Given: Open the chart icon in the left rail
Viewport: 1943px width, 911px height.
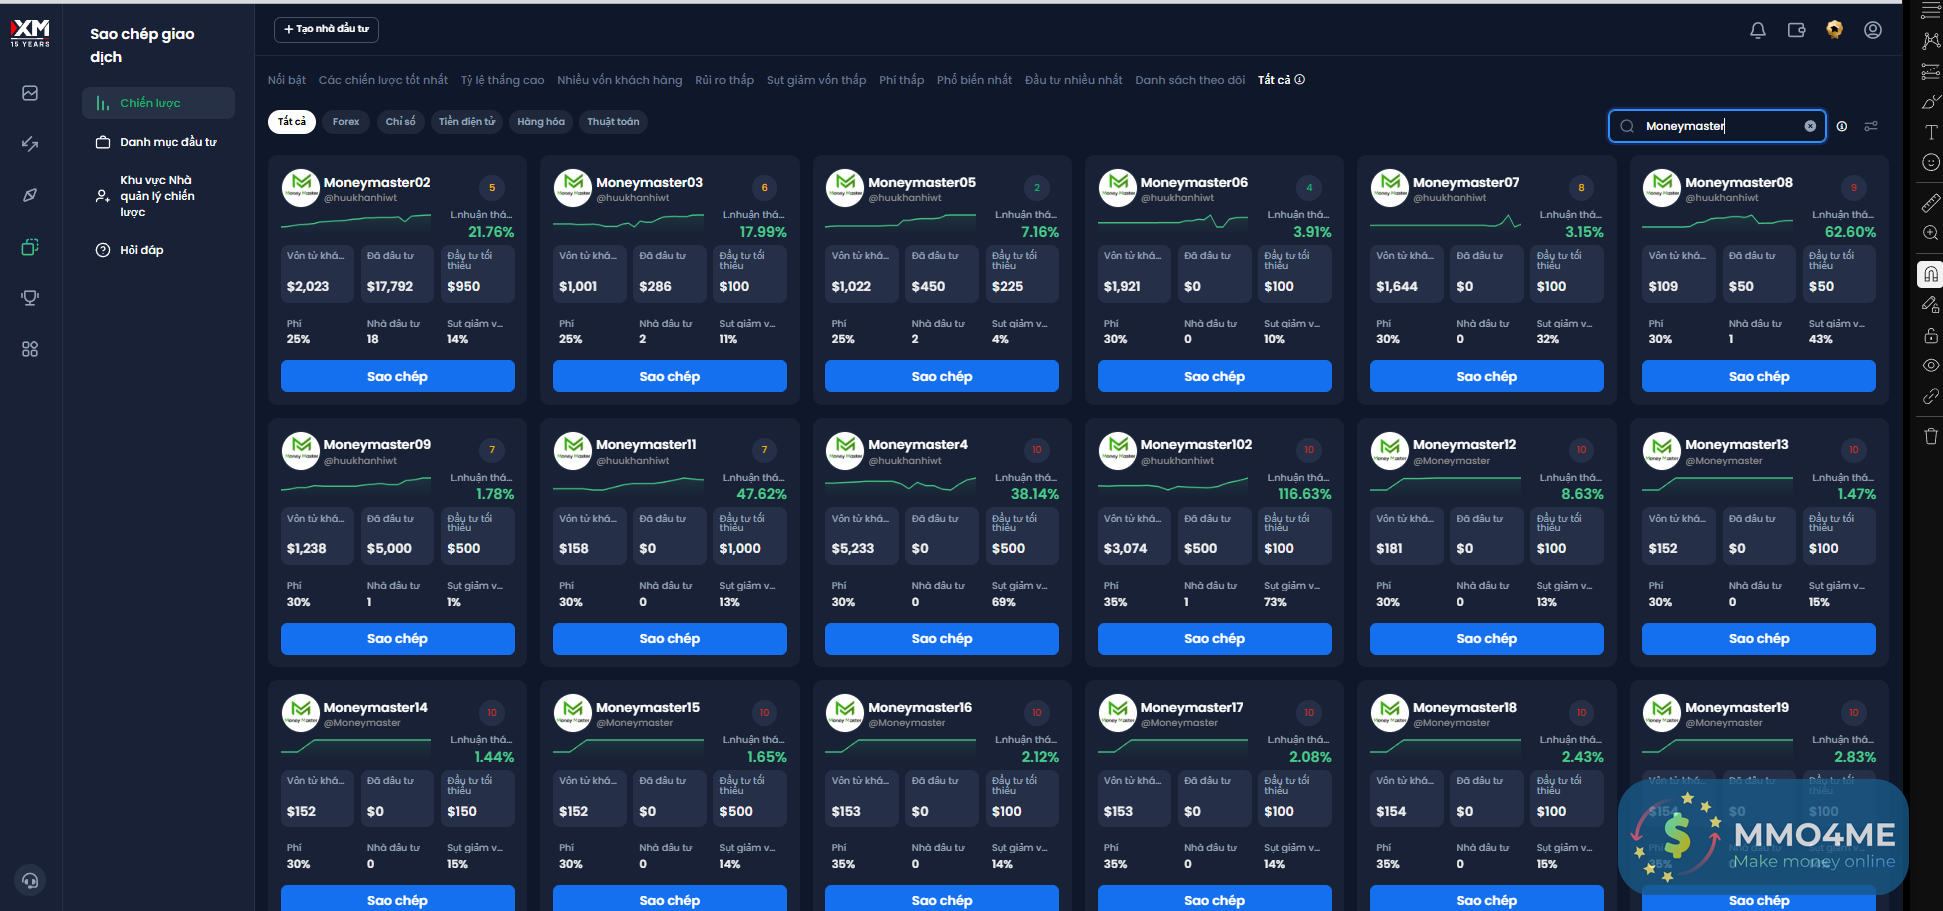Looking at the screenshot, I should [x=30, y=93].
